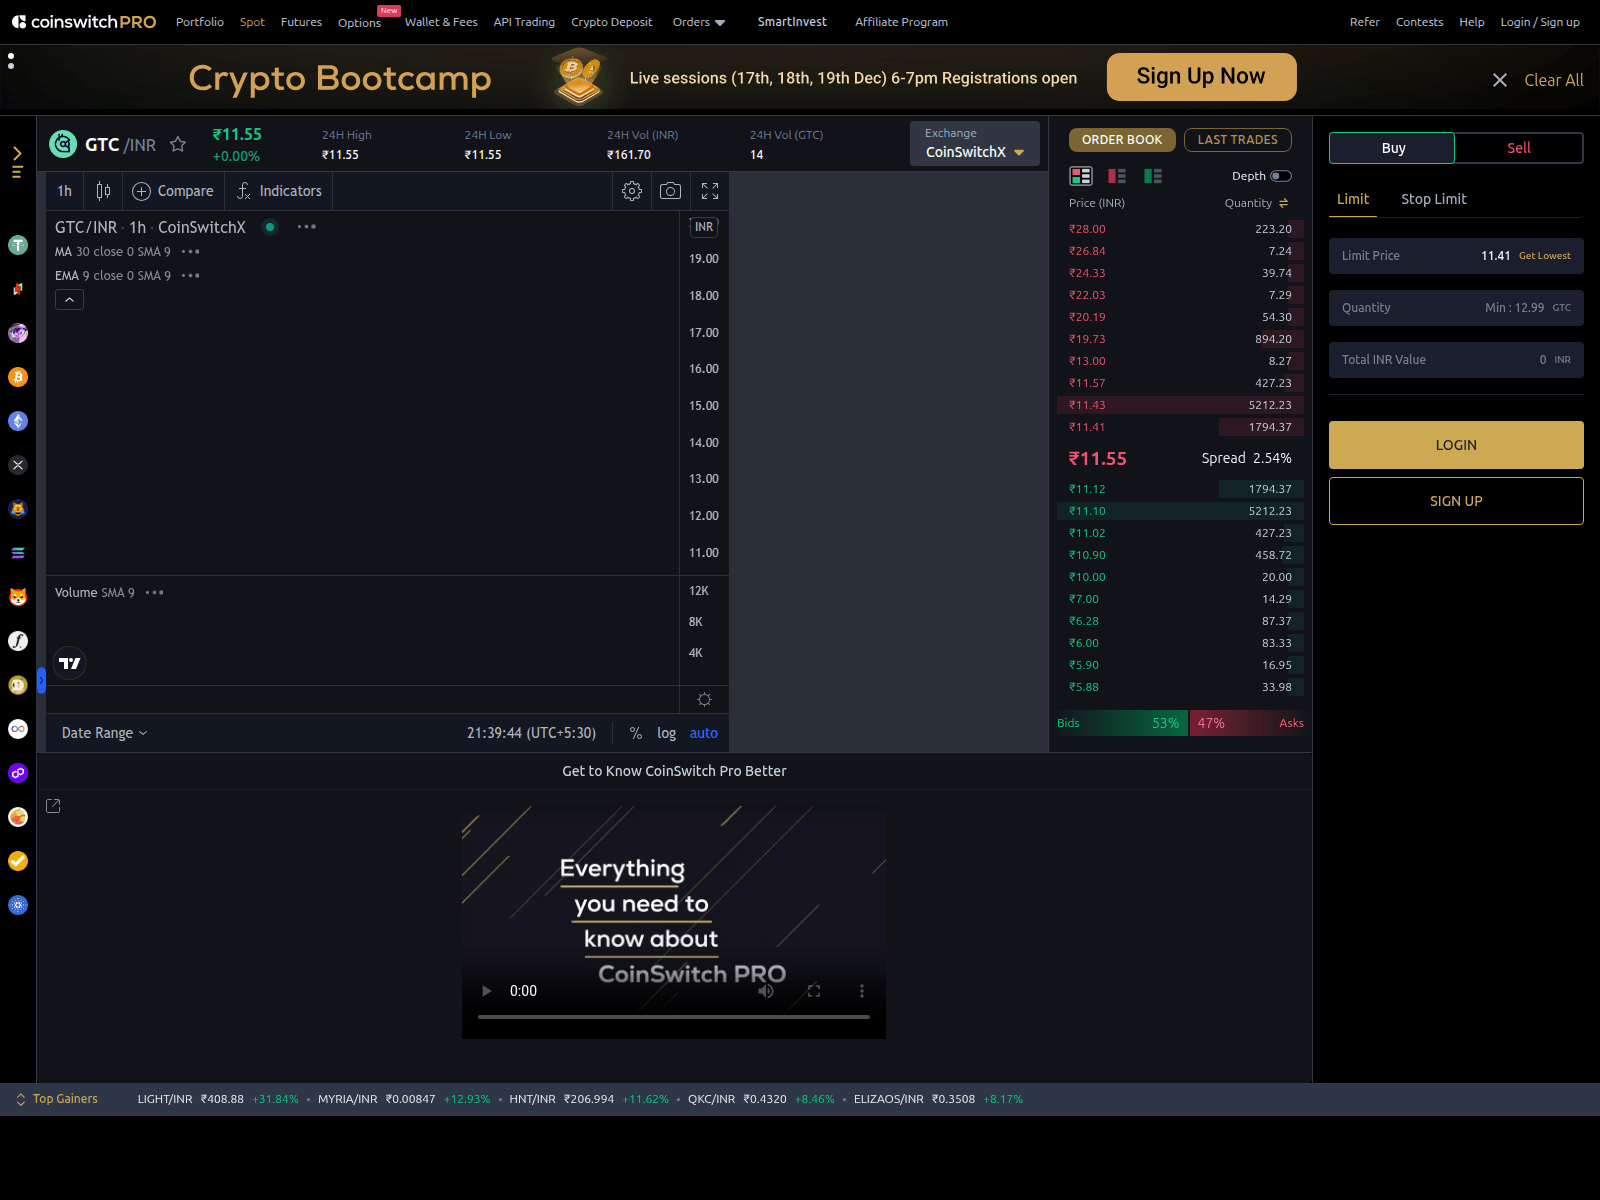Open Compare symbols dialog
1600x1200 pixels.
click(173, 191)
